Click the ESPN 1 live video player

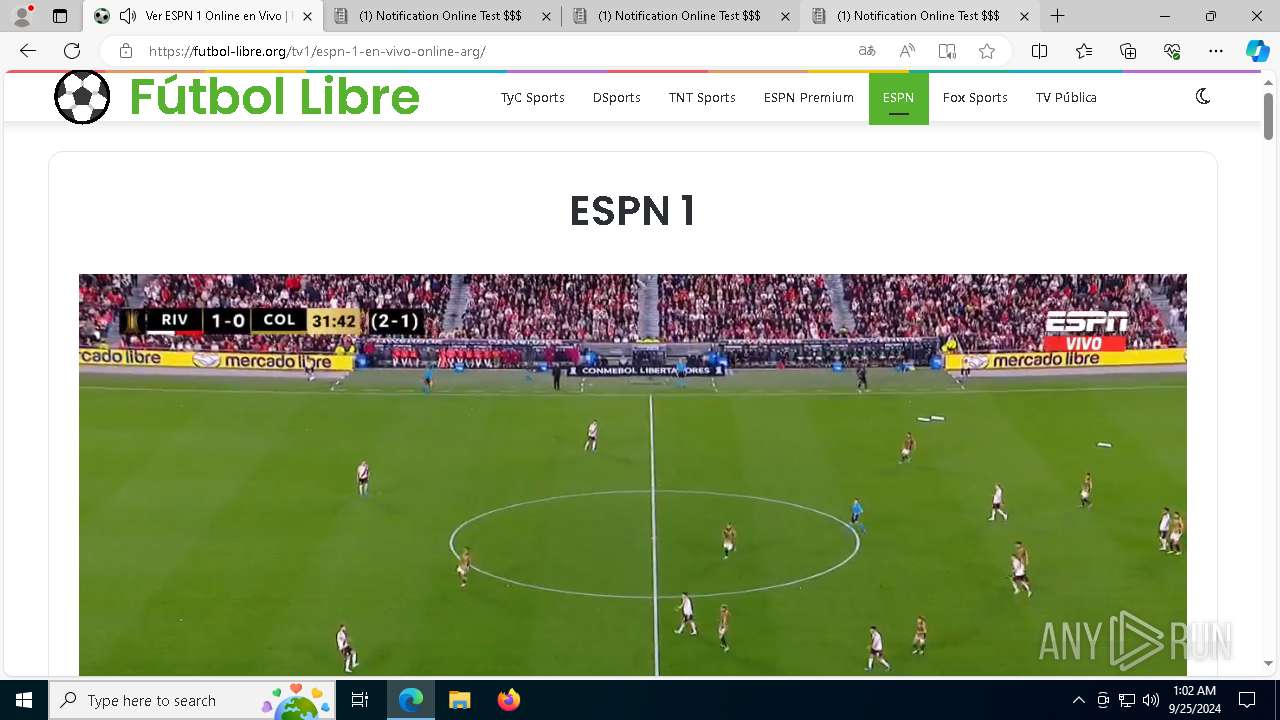click(x=633, y=475)
